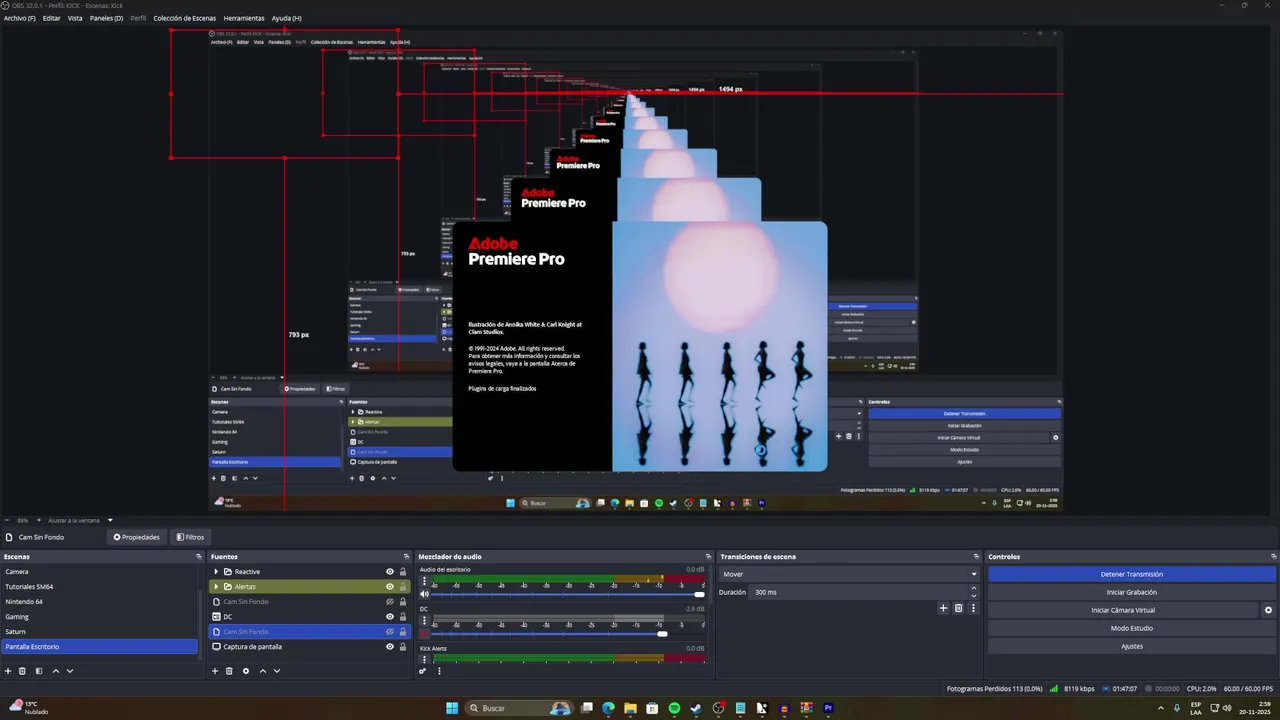The height and width of the screenshot is (720, 1280).
Task: Expand the Reactive group
Action: point(216,572)
